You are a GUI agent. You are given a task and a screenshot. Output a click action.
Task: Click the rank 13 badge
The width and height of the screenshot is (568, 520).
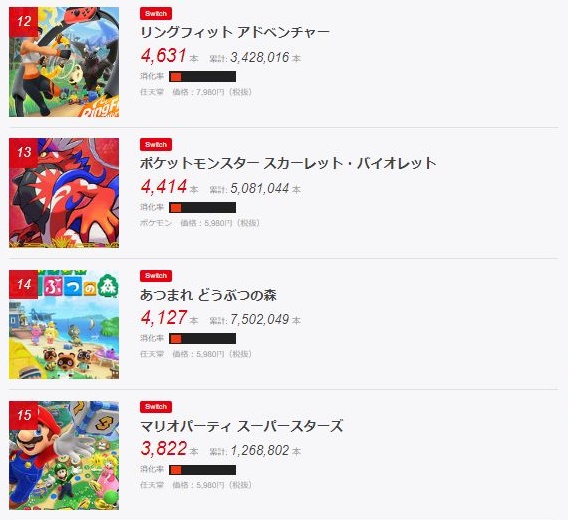coord(24,153)
